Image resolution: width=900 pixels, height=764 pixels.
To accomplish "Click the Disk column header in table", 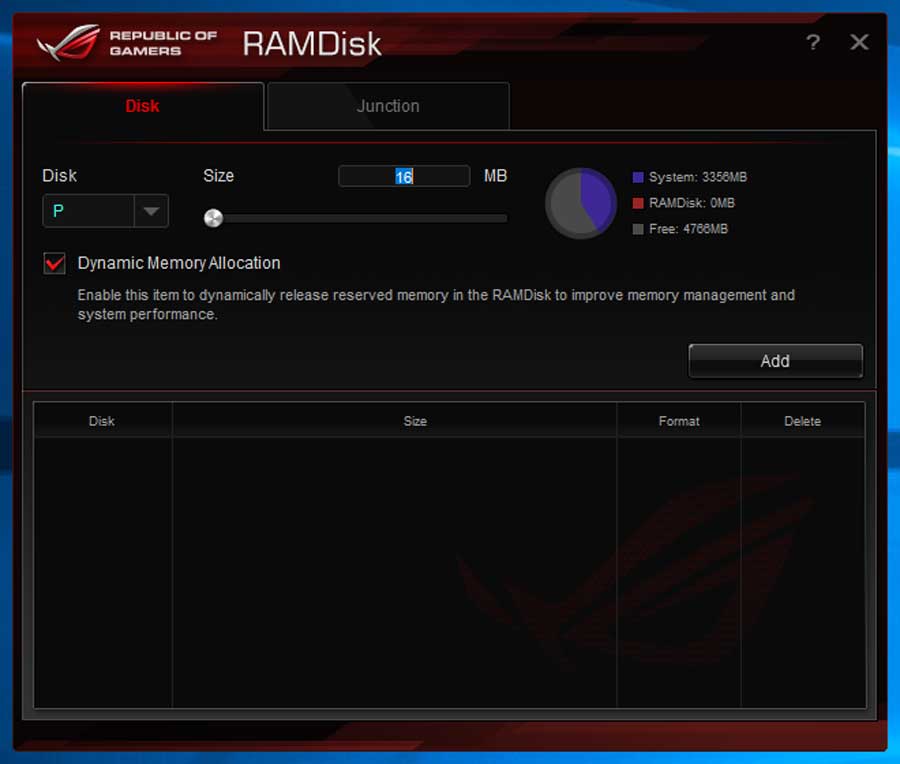I will (x=102, y=421).
